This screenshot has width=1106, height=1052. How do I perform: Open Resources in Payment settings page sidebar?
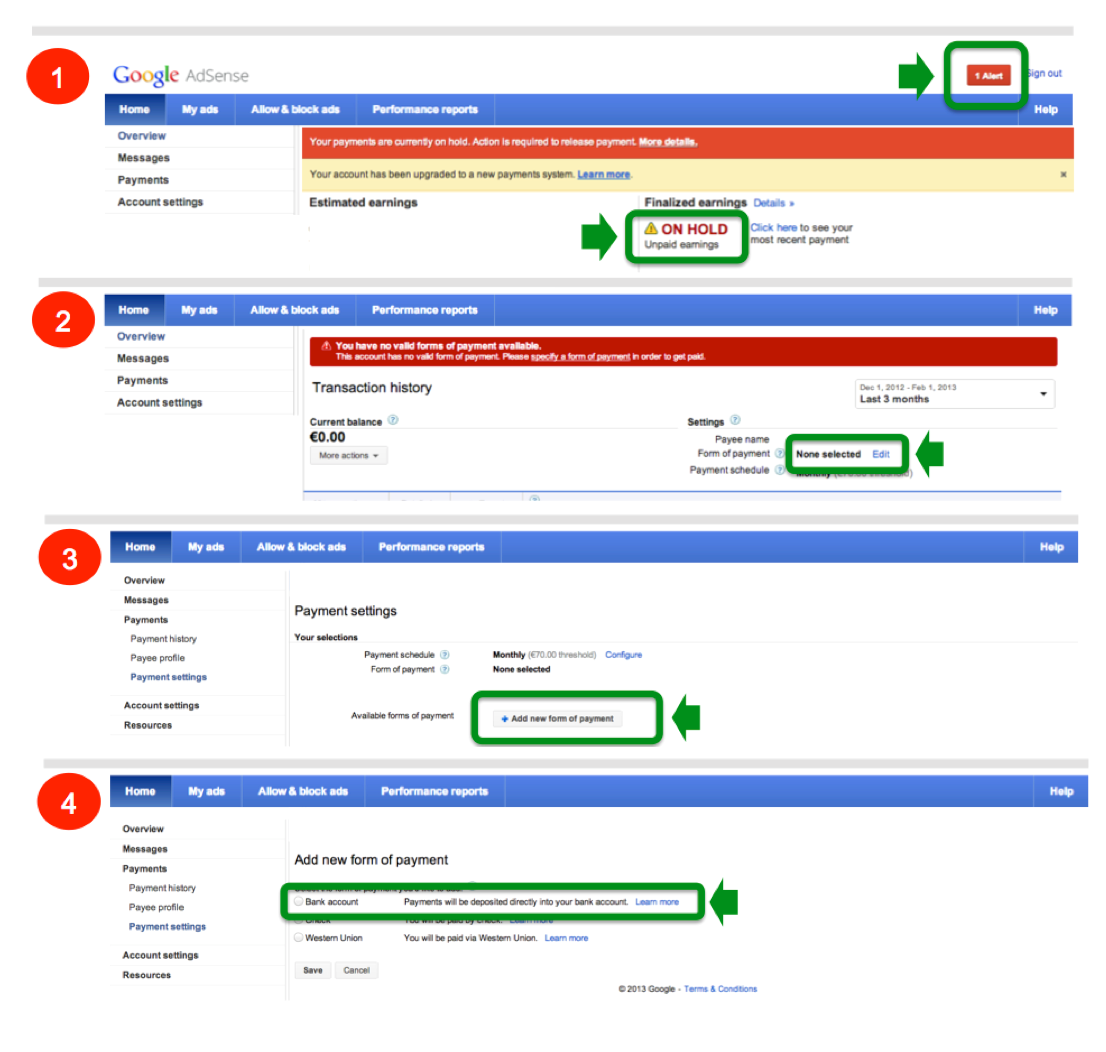point(148,725)
